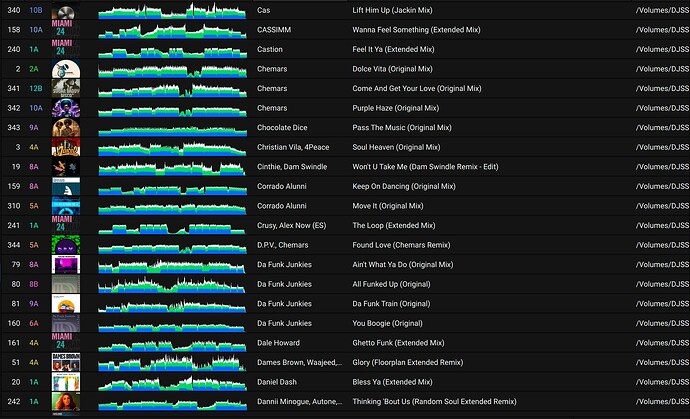The width and height of the screenshot is (690, 419).
Task: Click album art for Pass The Music
Action: click(x=66, y=127)
